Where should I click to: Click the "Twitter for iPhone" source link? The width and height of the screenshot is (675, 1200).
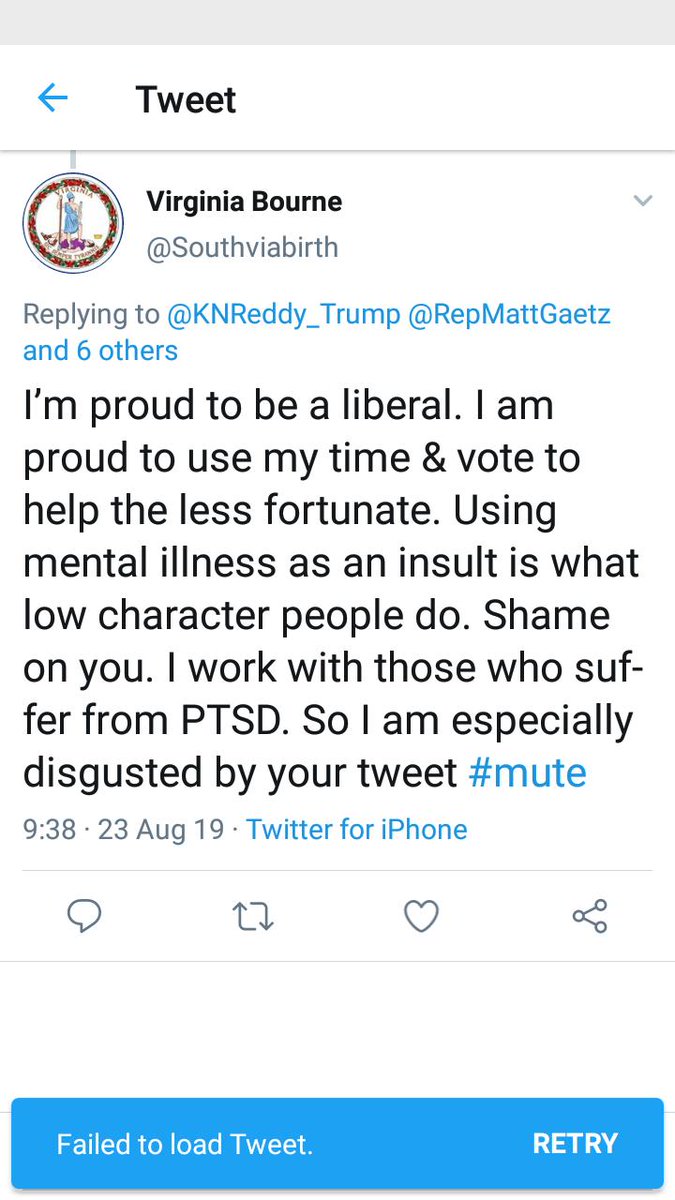[x=357, y=829]
